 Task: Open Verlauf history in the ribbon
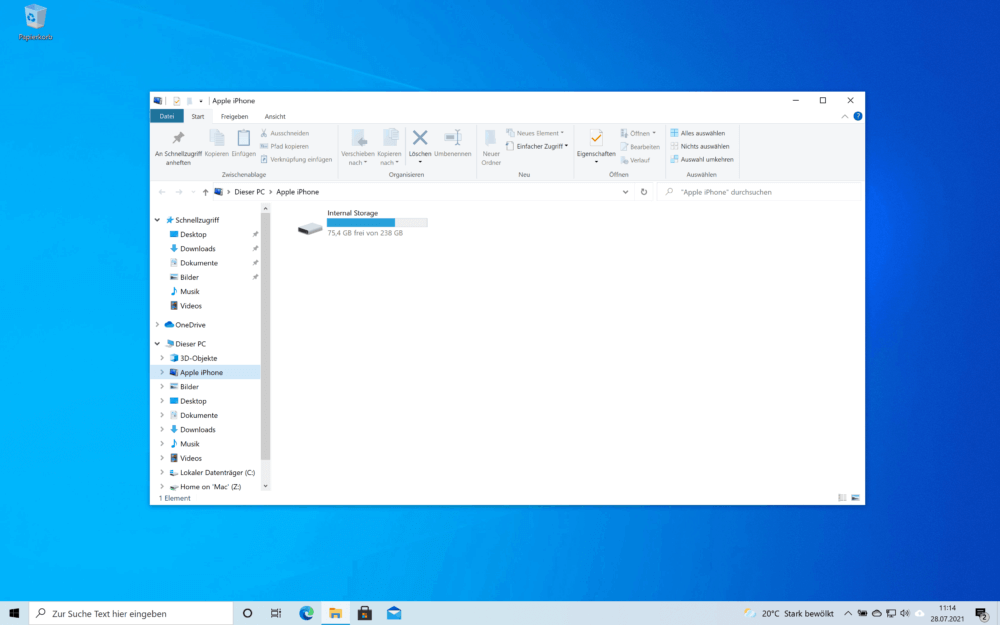(x=635, y=160)
